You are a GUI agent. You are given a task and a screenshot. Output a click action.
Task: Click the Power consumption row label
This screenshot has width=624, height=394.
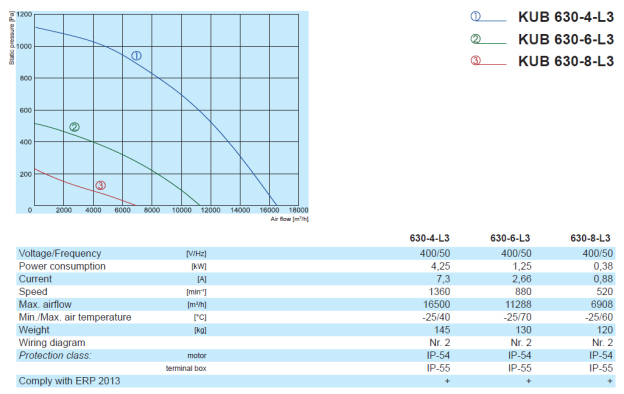tap(62, 266)
